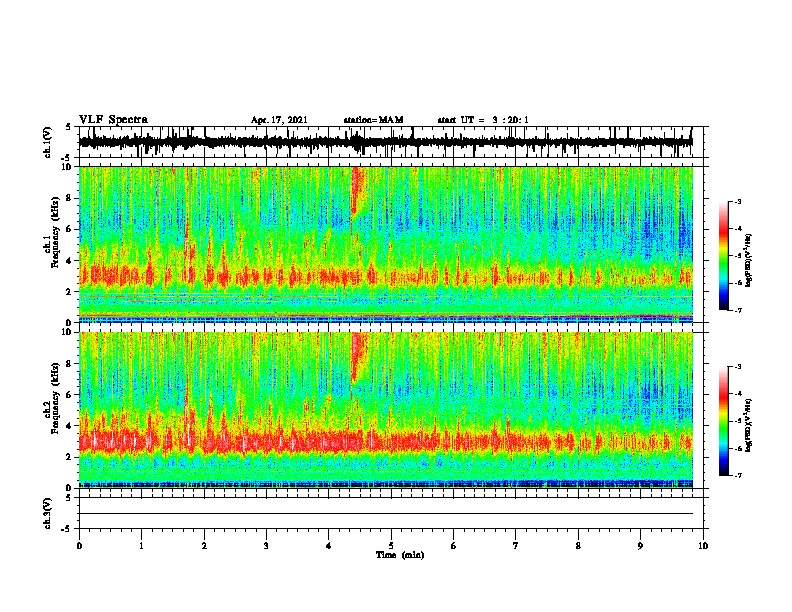This screenshot has width=792, height=612.
Task: Click the ch.2 spectrogram color bar
Action: (724, 421)
